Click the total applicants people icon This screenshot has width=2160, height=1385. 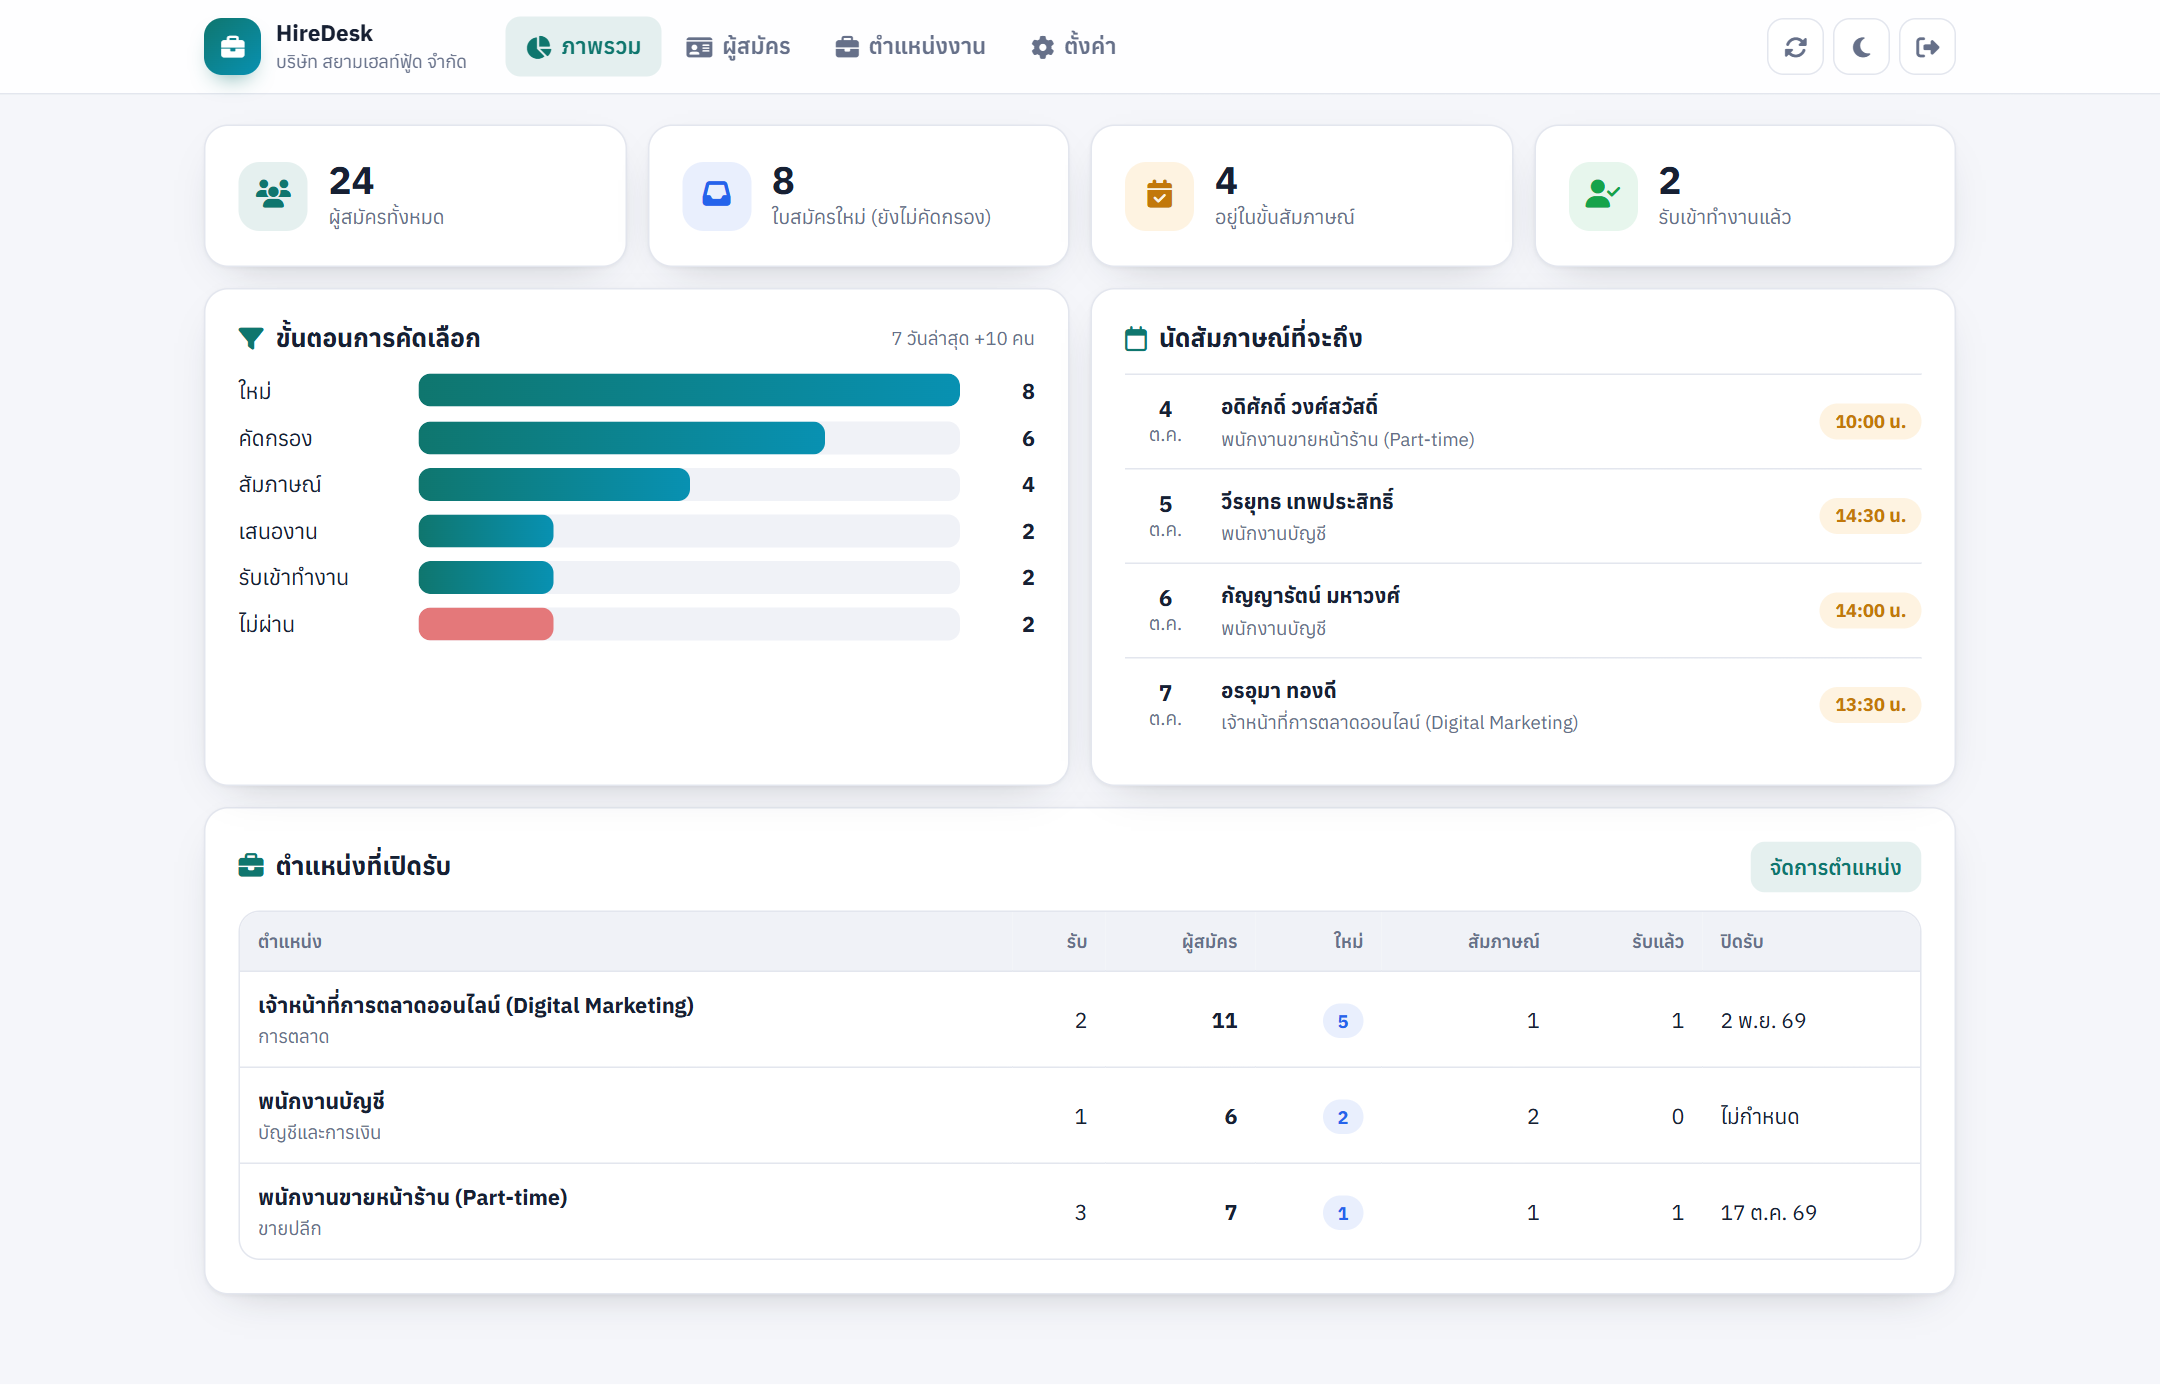click(x=273, y=196)
